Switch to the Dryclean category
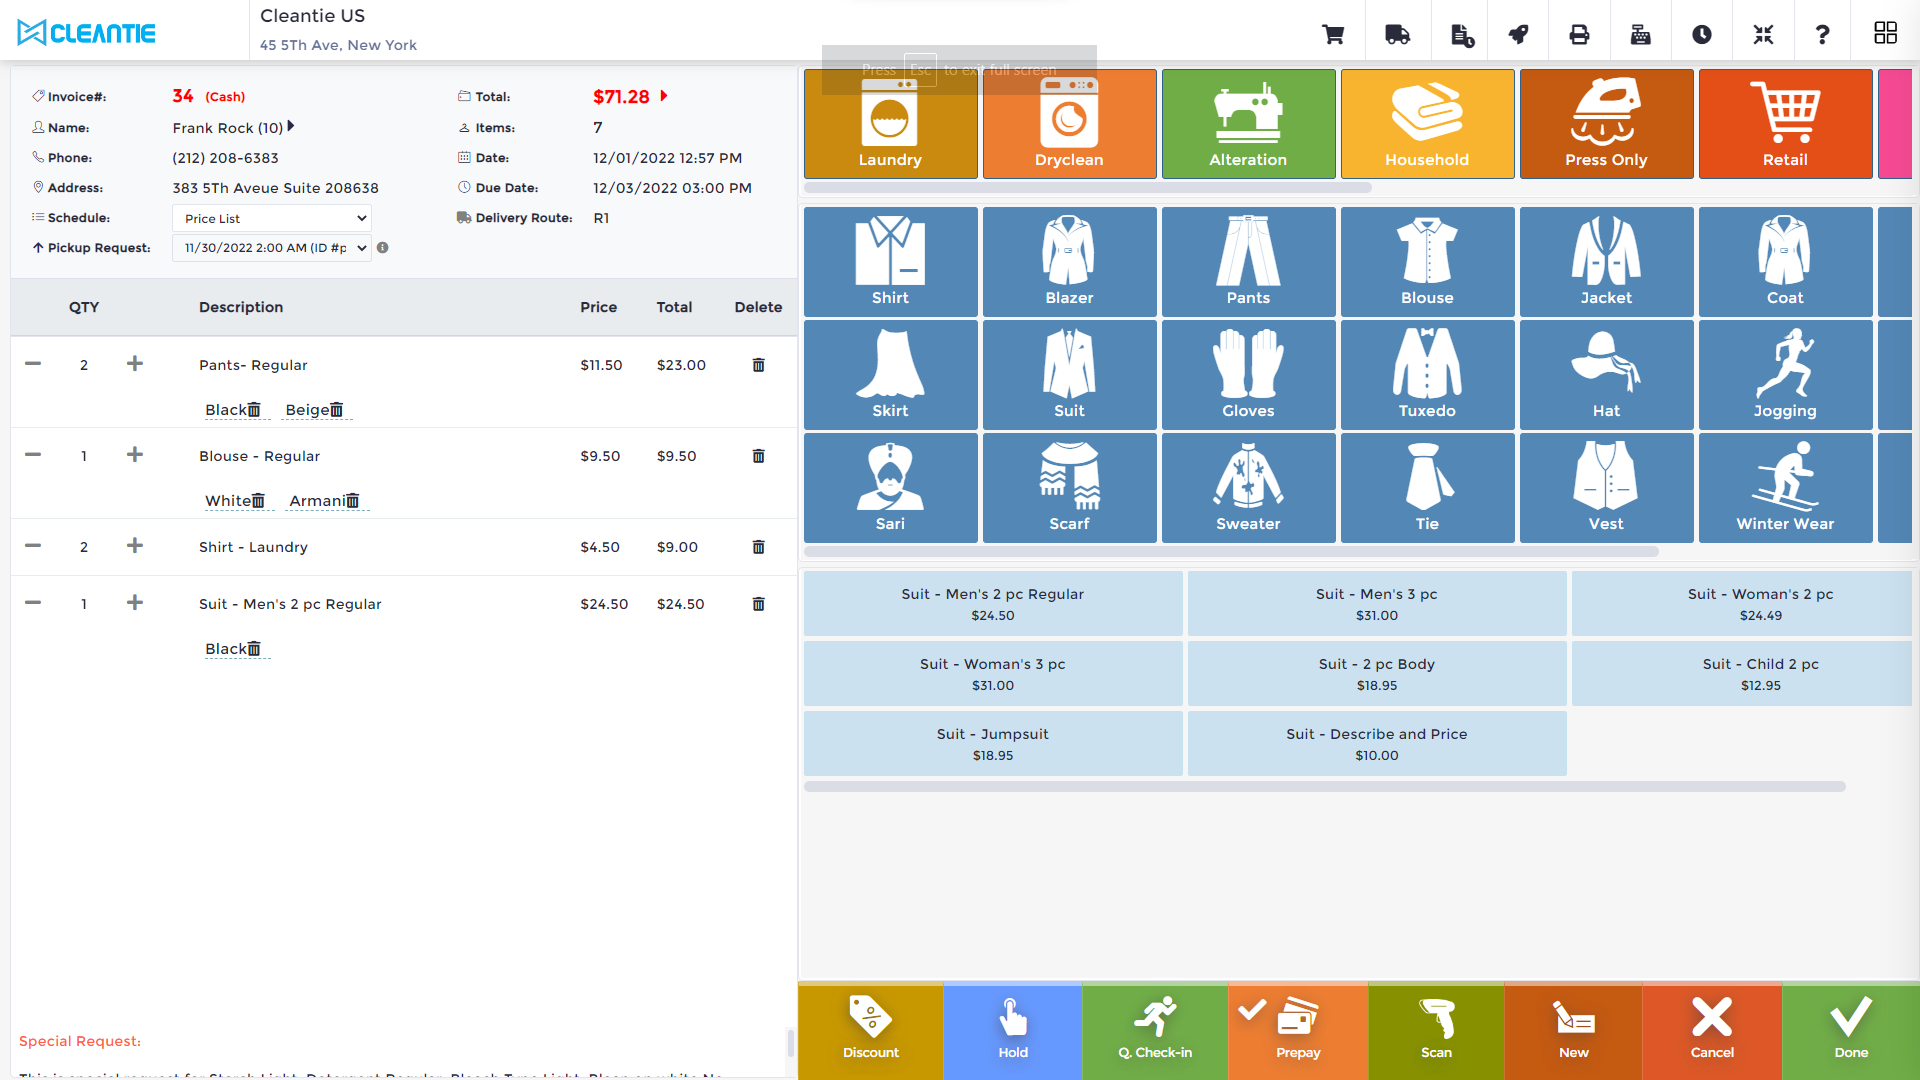This screenshot has height=1080, width=1920. pos(1069,123)
